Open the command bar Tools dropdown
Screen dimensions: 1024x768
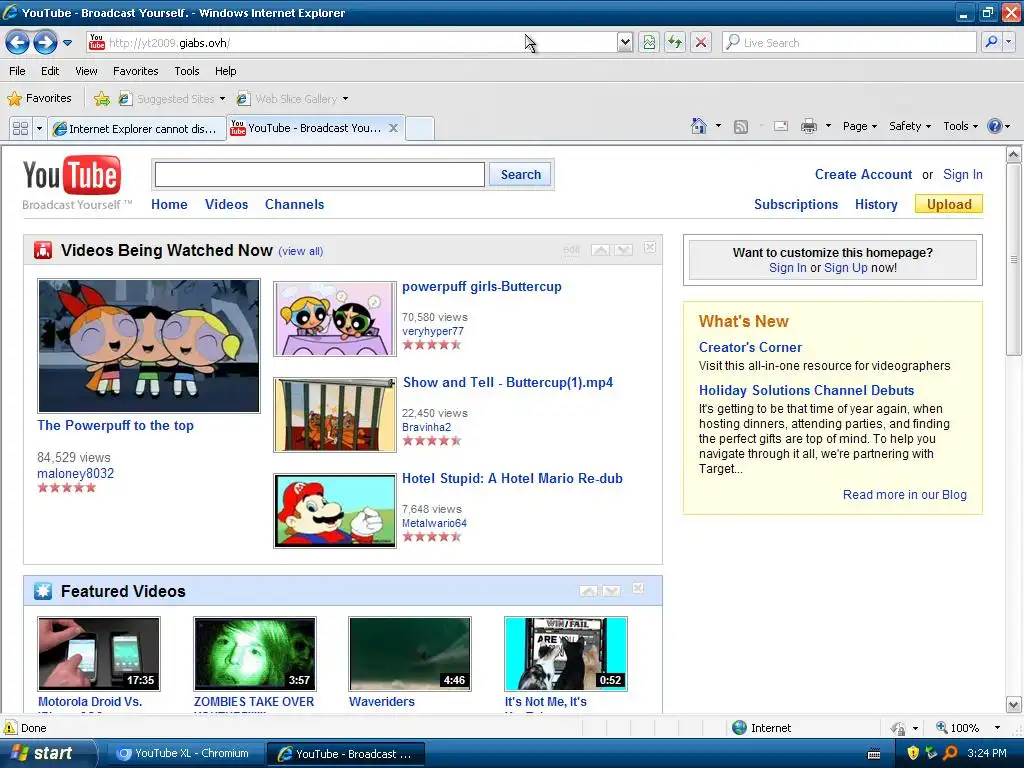(960, 126)
